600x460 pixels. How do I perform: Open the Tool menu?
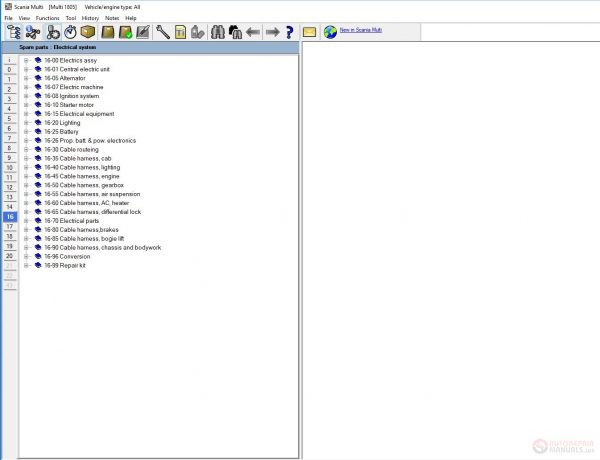[x=71, y=18]
